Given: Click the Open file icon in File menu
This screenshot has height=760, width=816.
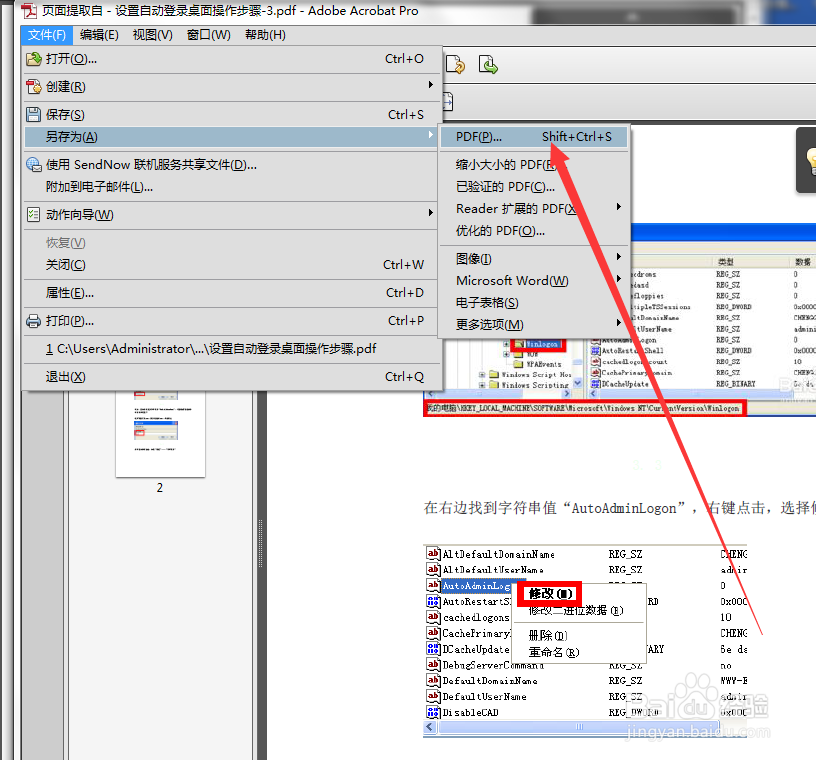Looking at the screenshot, I should click(x=34, y=59).
